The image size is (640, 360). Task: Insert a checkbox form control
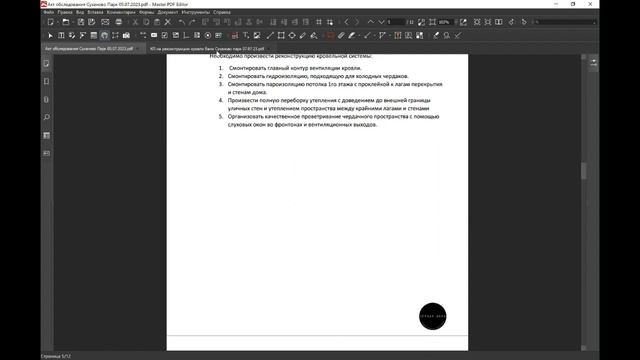point(164,36)
